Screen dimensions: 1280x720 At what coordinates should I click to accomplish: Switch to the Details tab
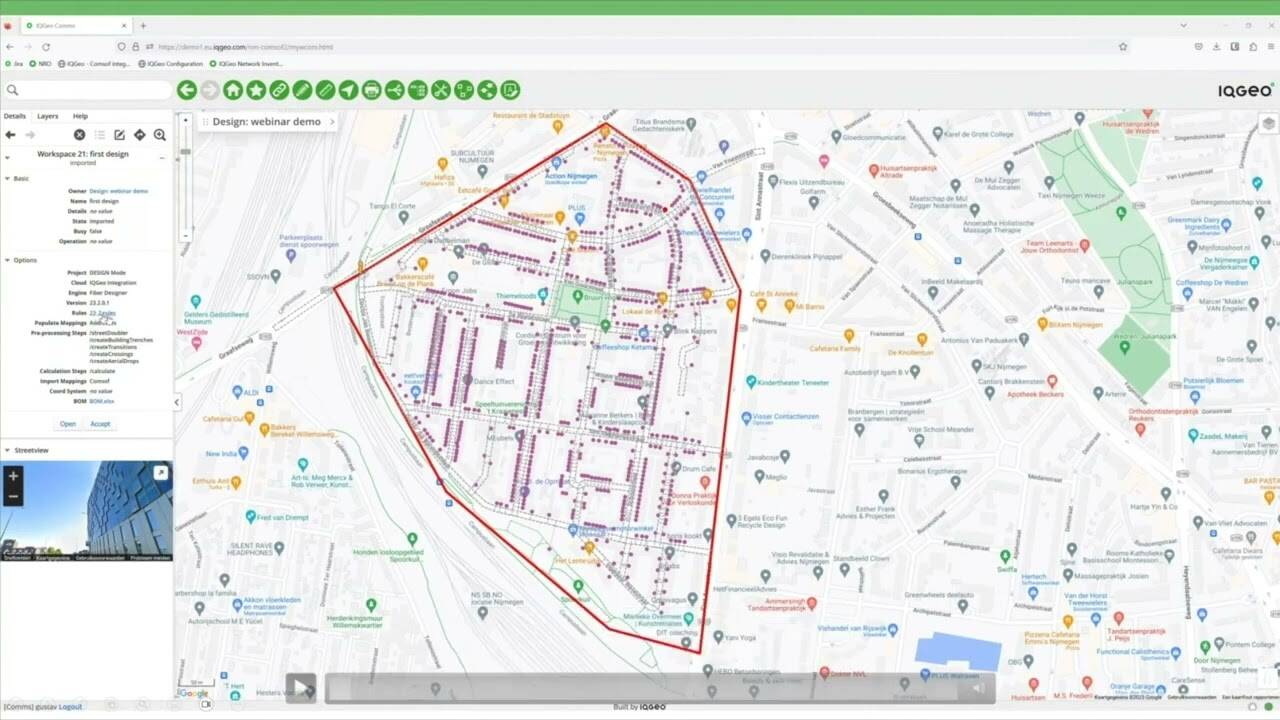pyautogui.click(x=14, y=116)
